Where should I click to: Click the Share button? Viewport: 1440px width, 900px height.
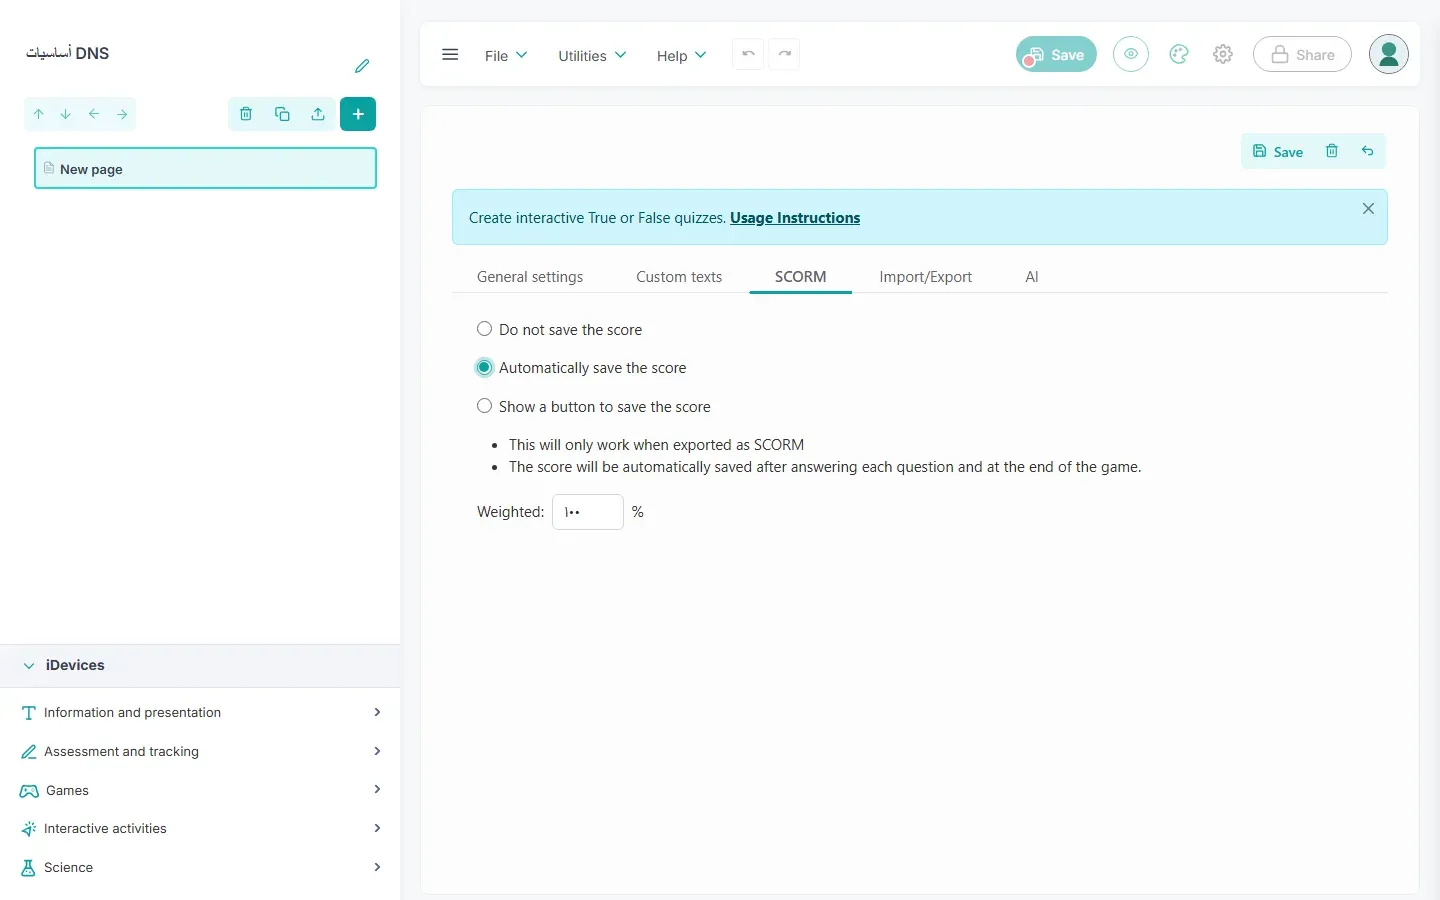coord(1302,54)
